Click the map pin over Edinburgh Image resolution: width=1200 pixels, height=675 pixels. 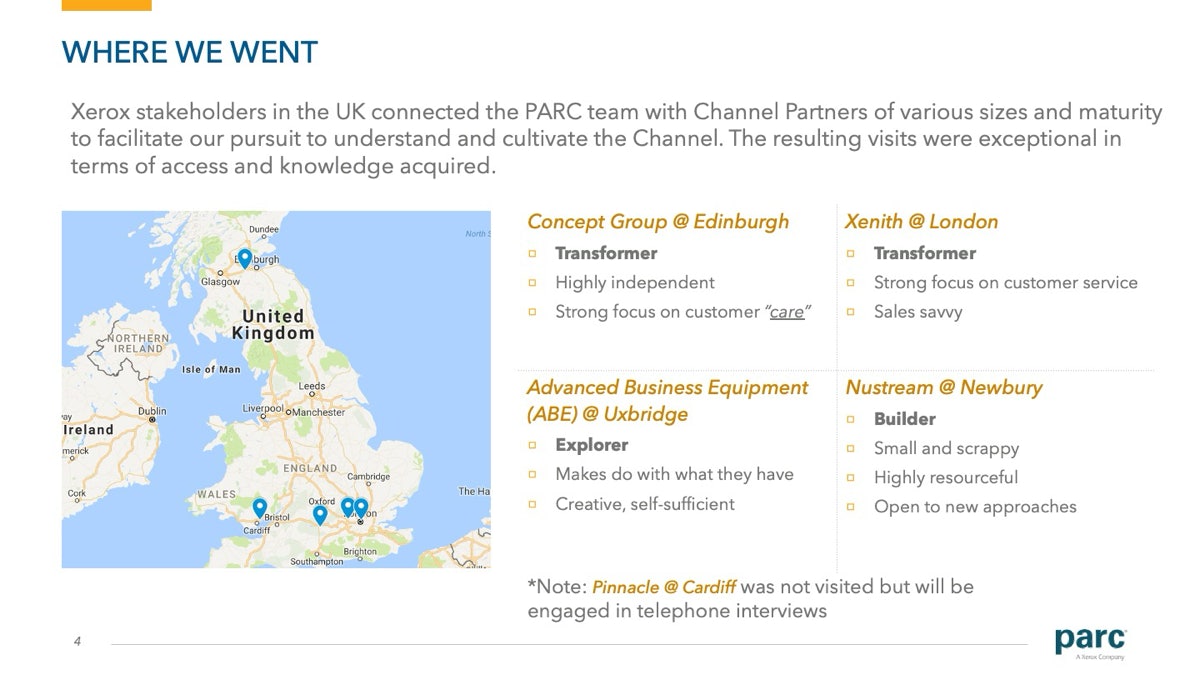click(244, 258)
